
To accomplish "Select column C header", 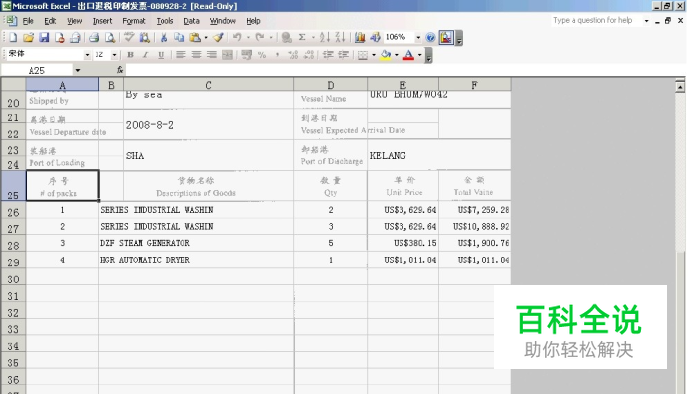I will point(208,85).
